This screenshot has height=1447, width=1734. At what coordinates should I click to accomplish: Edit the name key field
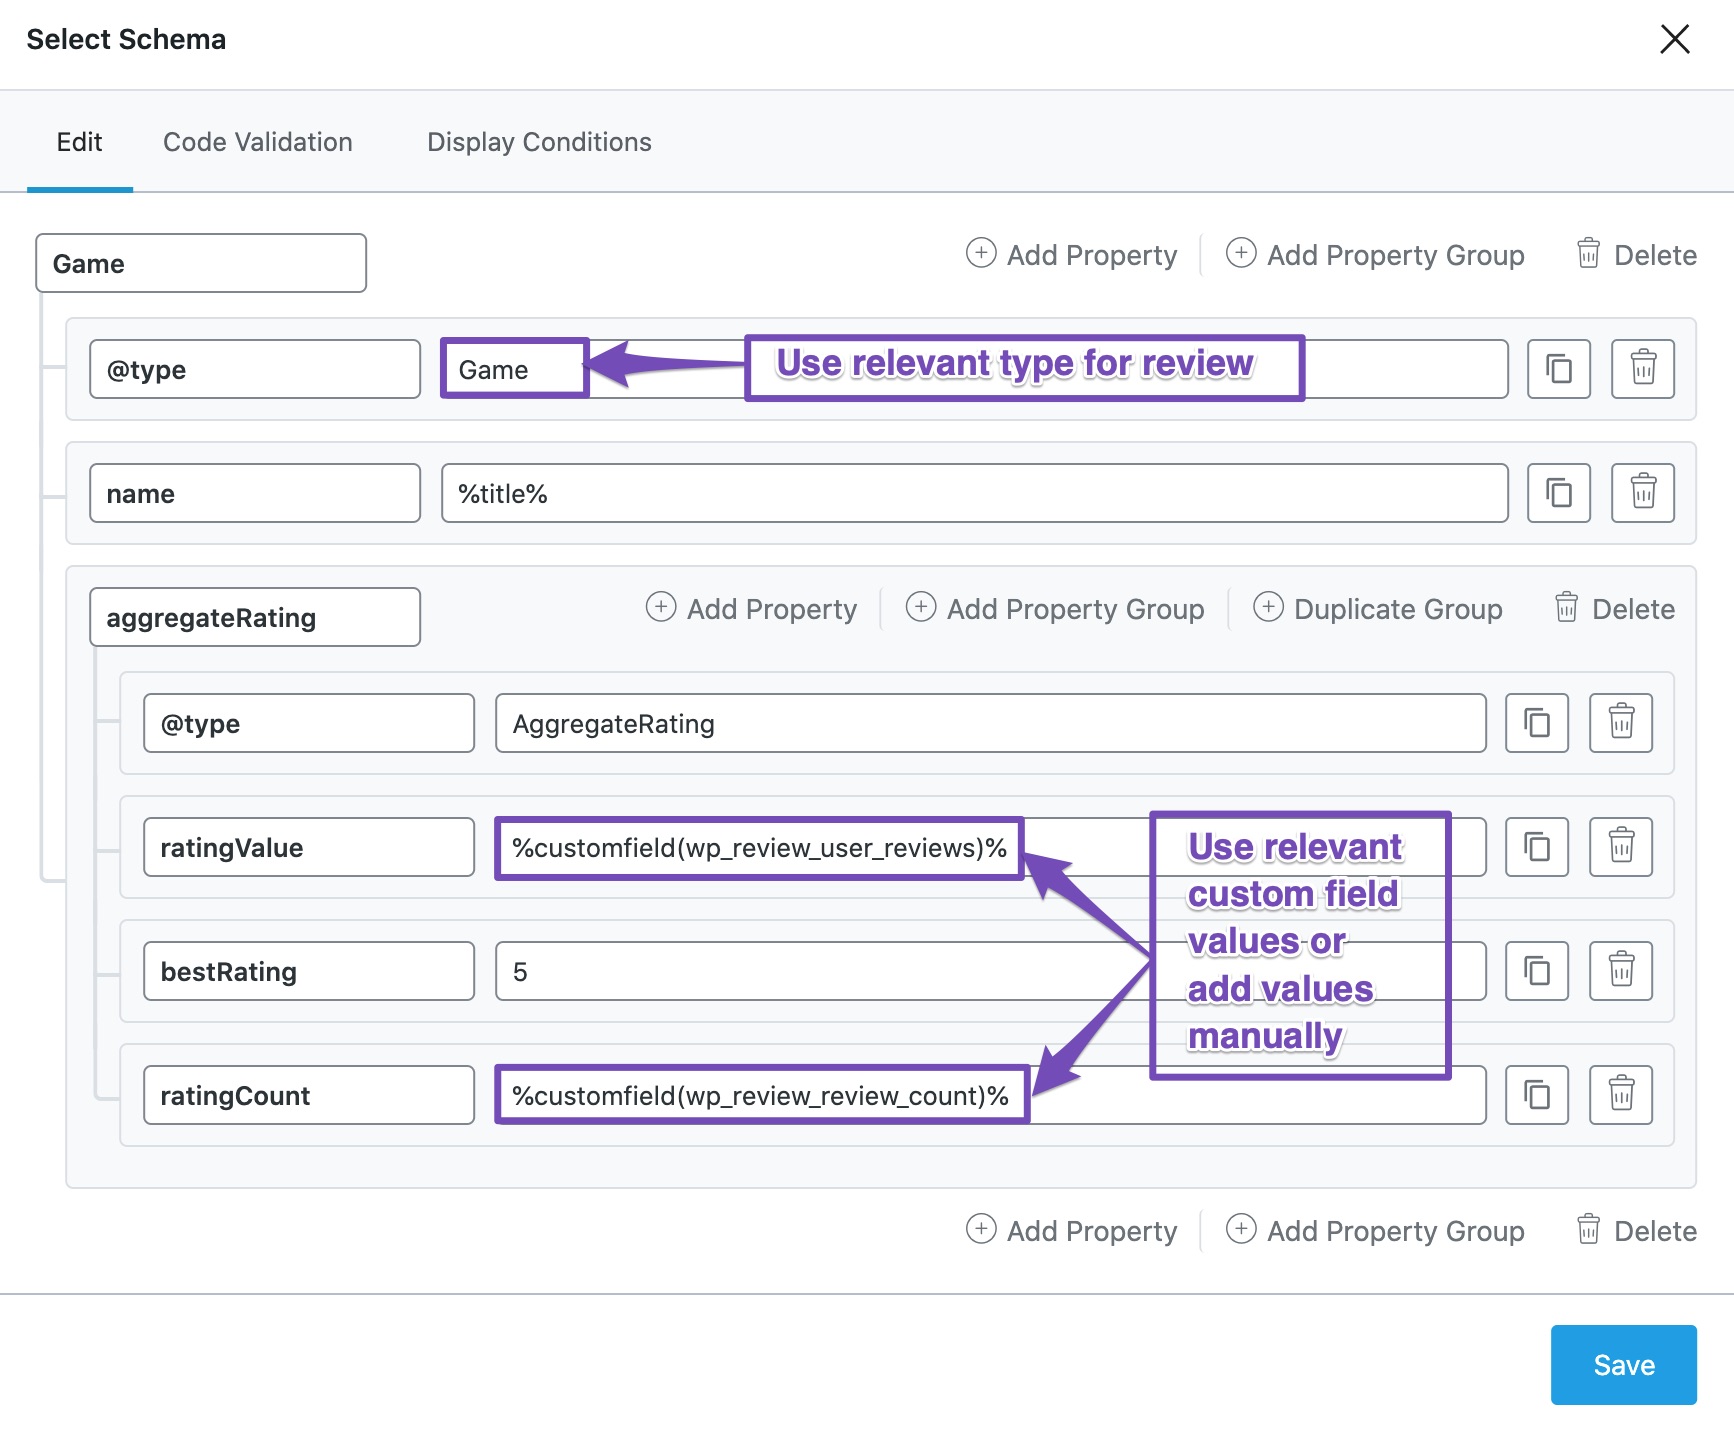click(x=255, y=493)
